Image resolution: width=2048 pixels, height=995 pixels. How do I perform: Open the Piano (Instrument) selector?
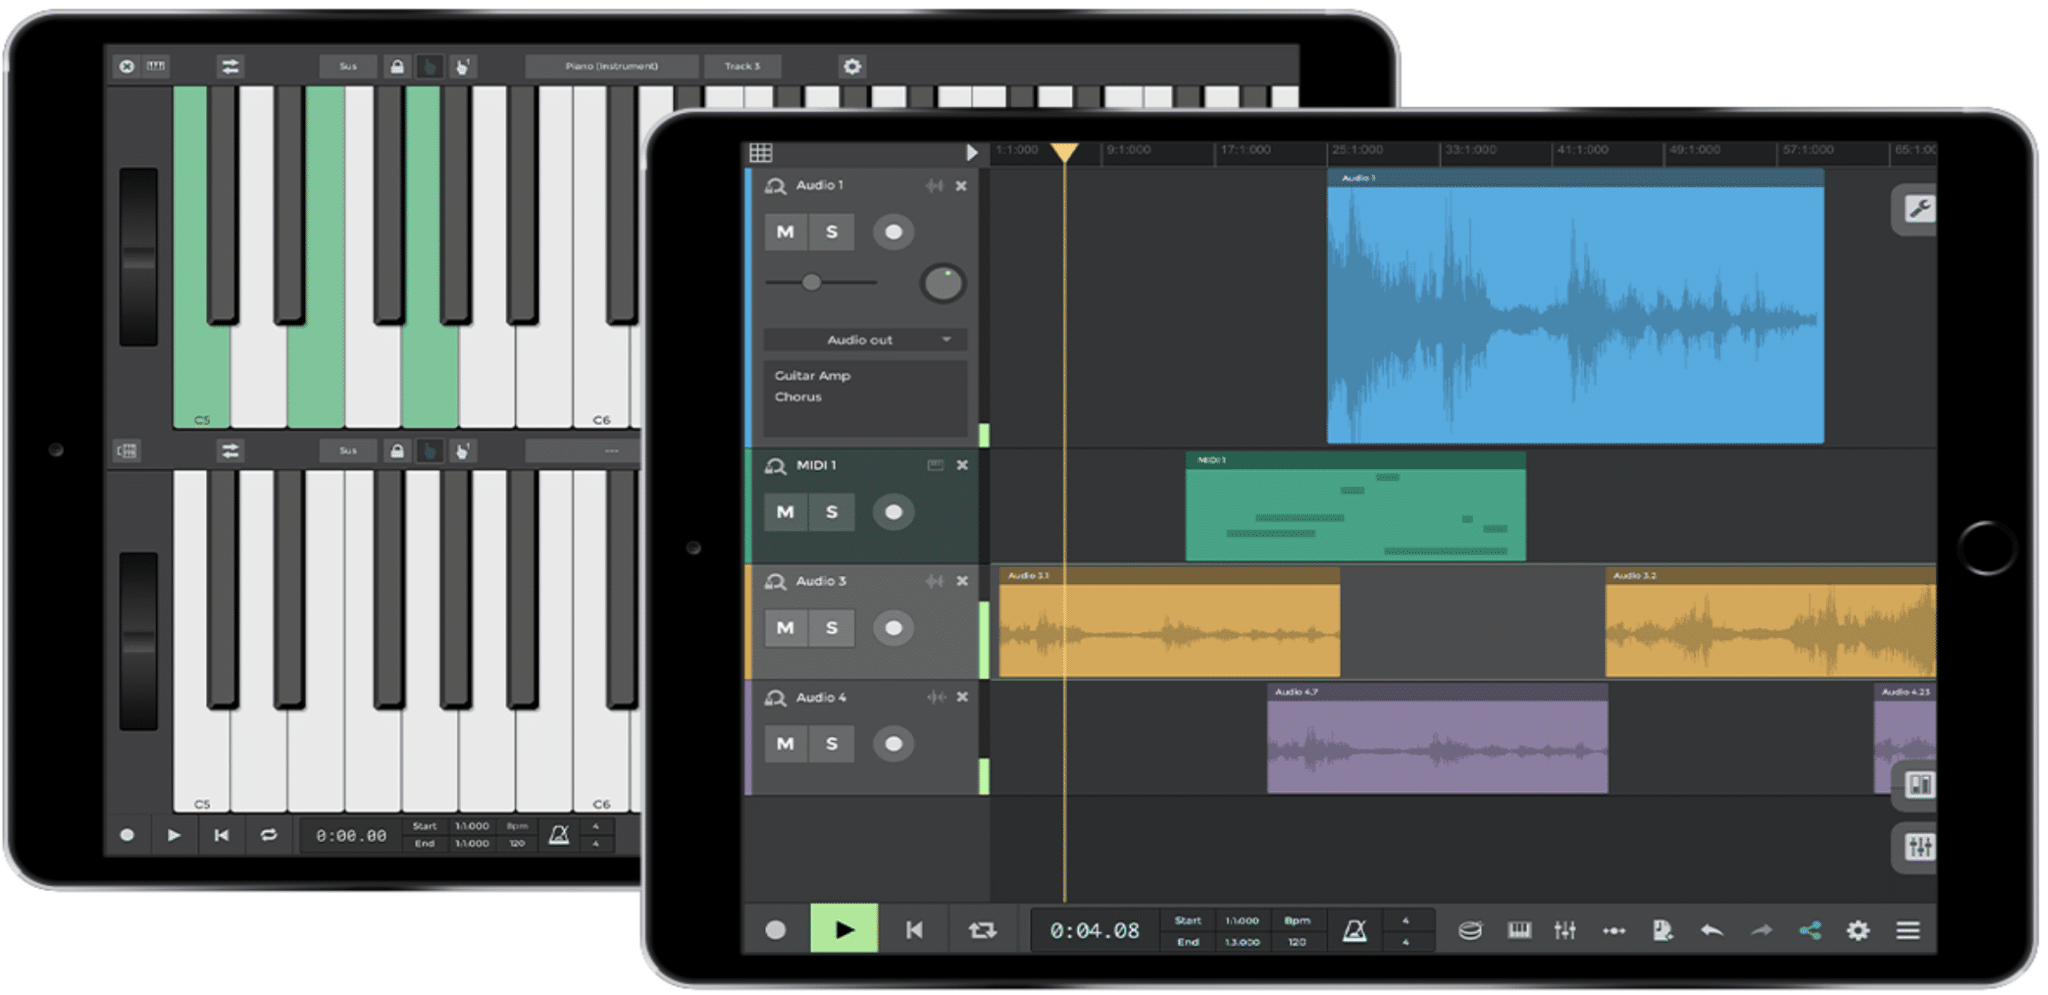pos(610,66)
